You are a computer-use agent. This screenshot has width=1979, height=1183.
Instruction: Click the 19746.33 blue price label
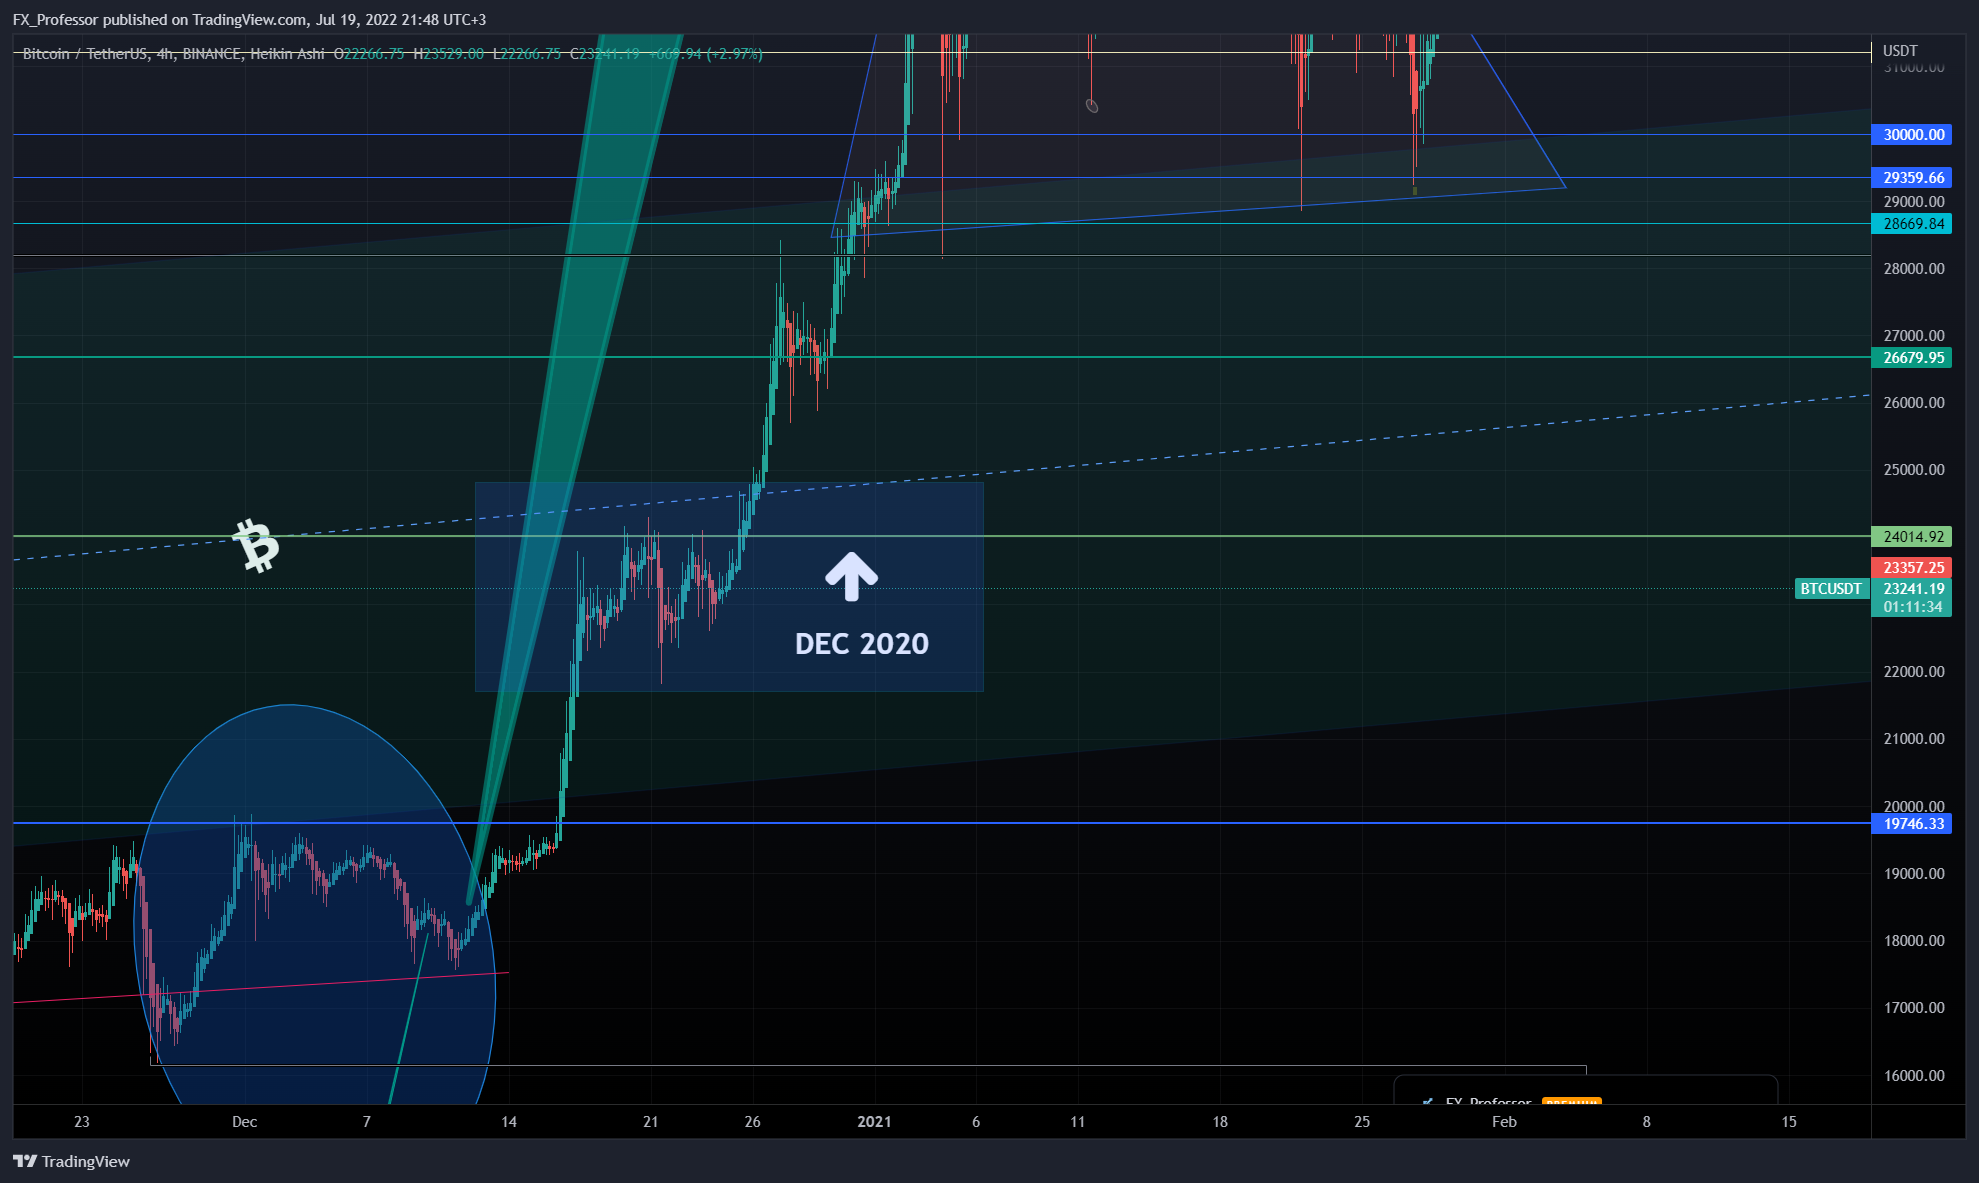pos(1911,823)
